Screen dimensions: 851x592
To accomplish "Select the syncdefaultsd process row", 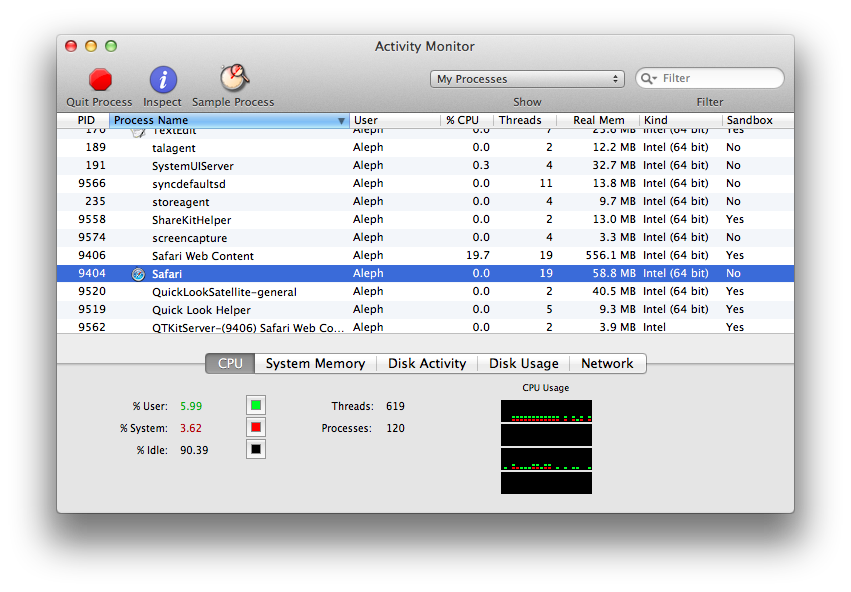I will pos(426,183).
